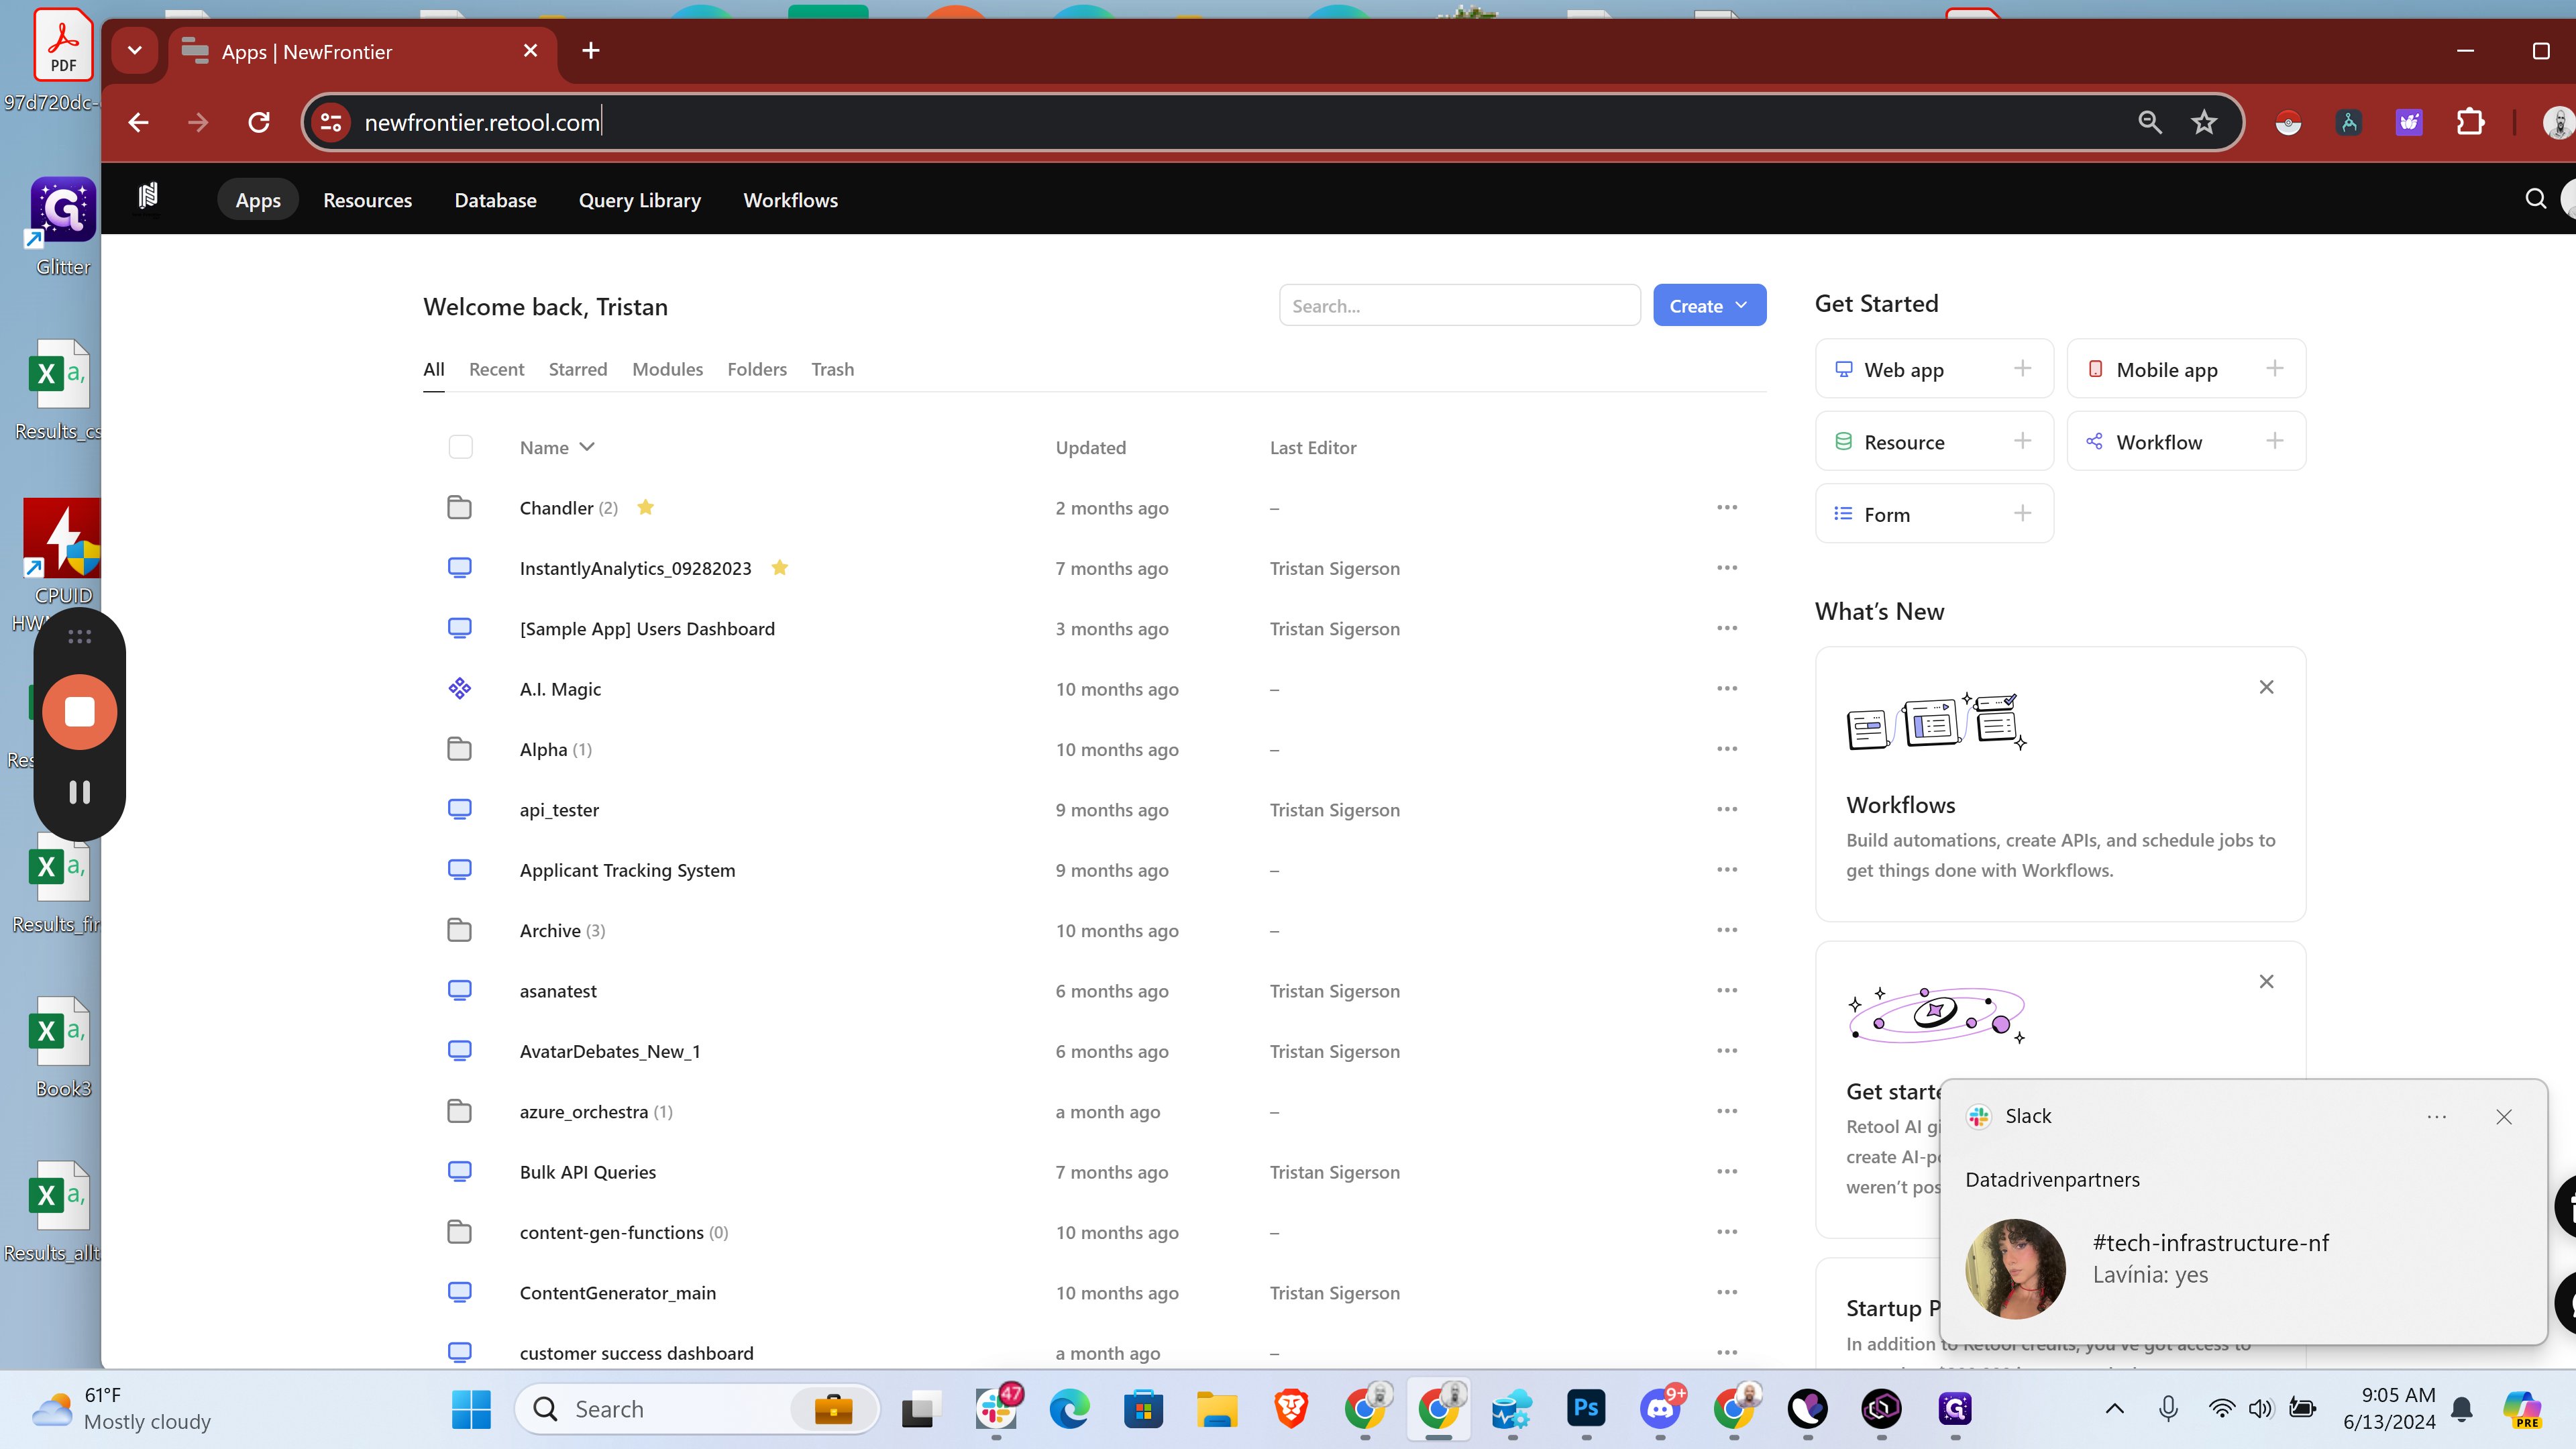Click the Archive folder icon

[459, 931]
